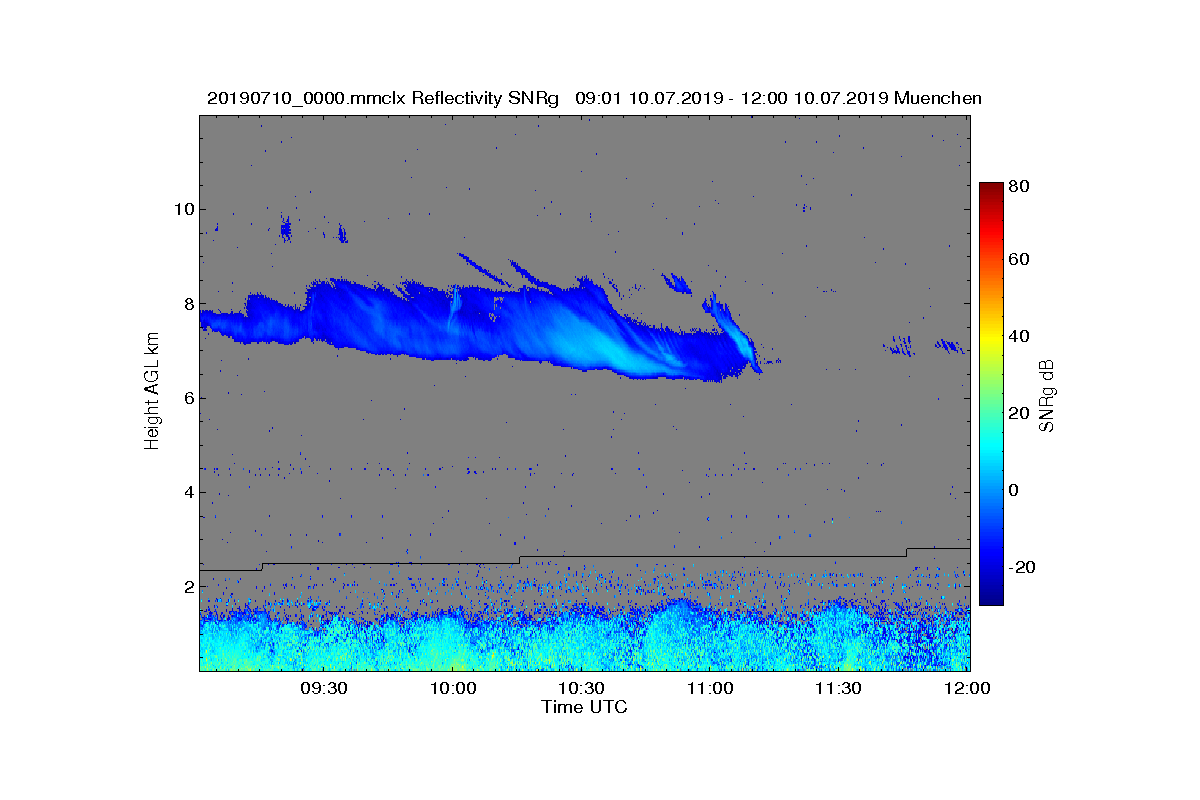Viewport: 1200px width, 800px height.
Task: Click the colorbar value 20
Action: [x=1020, y=413]
